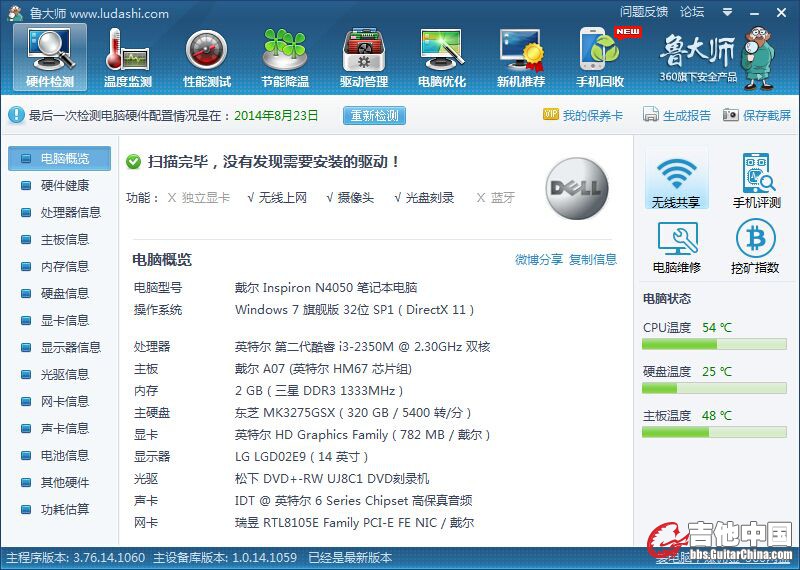Click the 2014年8月23日 detection date
800x570 pixels.
point(276,115)
